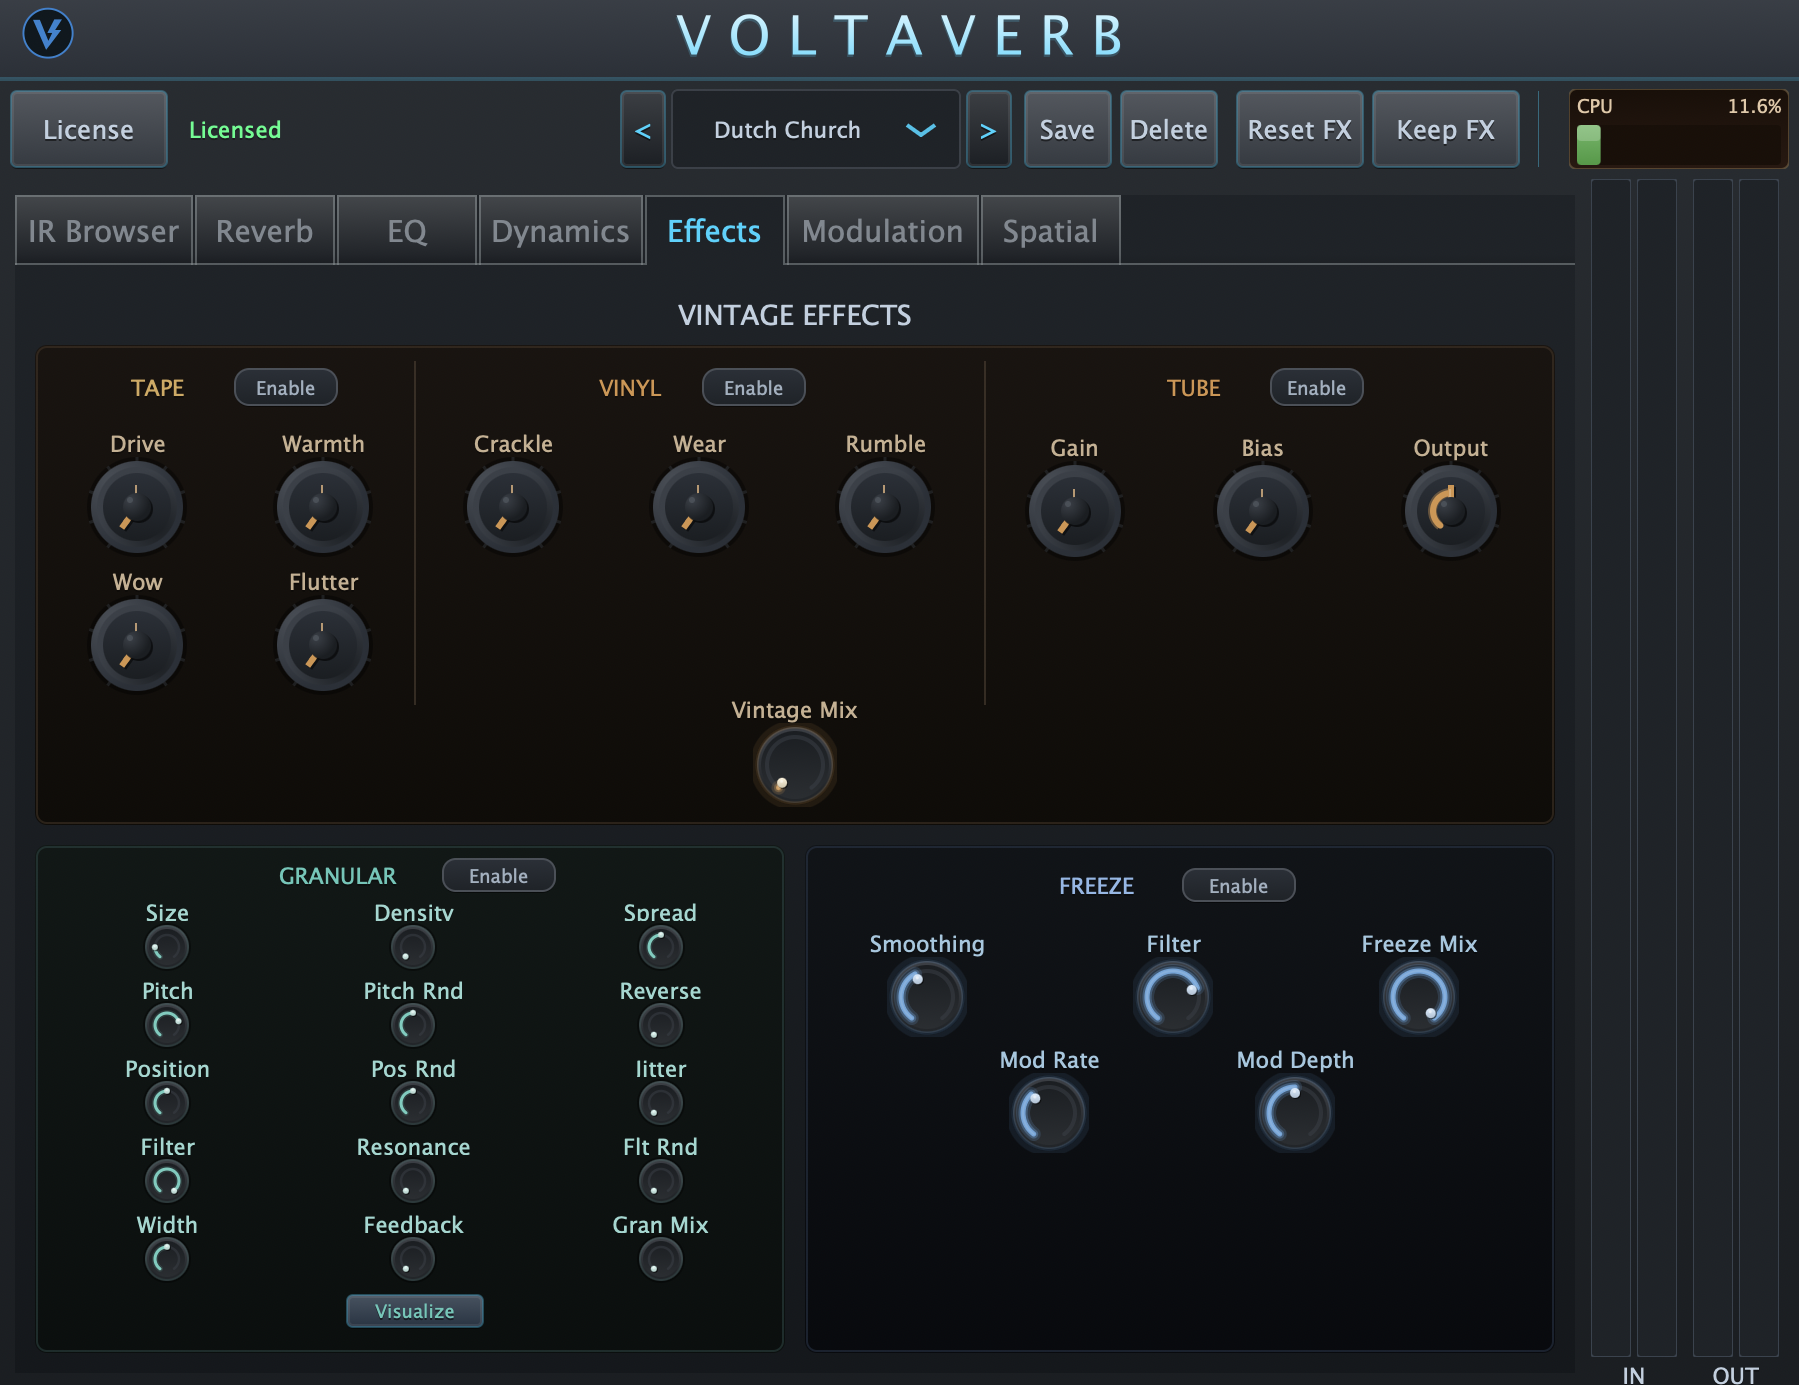Click the Visualize button in the Granular section
The width and height of the screenshot is (1799, 1385).
pyautogui.click(x=414, y=1310)
